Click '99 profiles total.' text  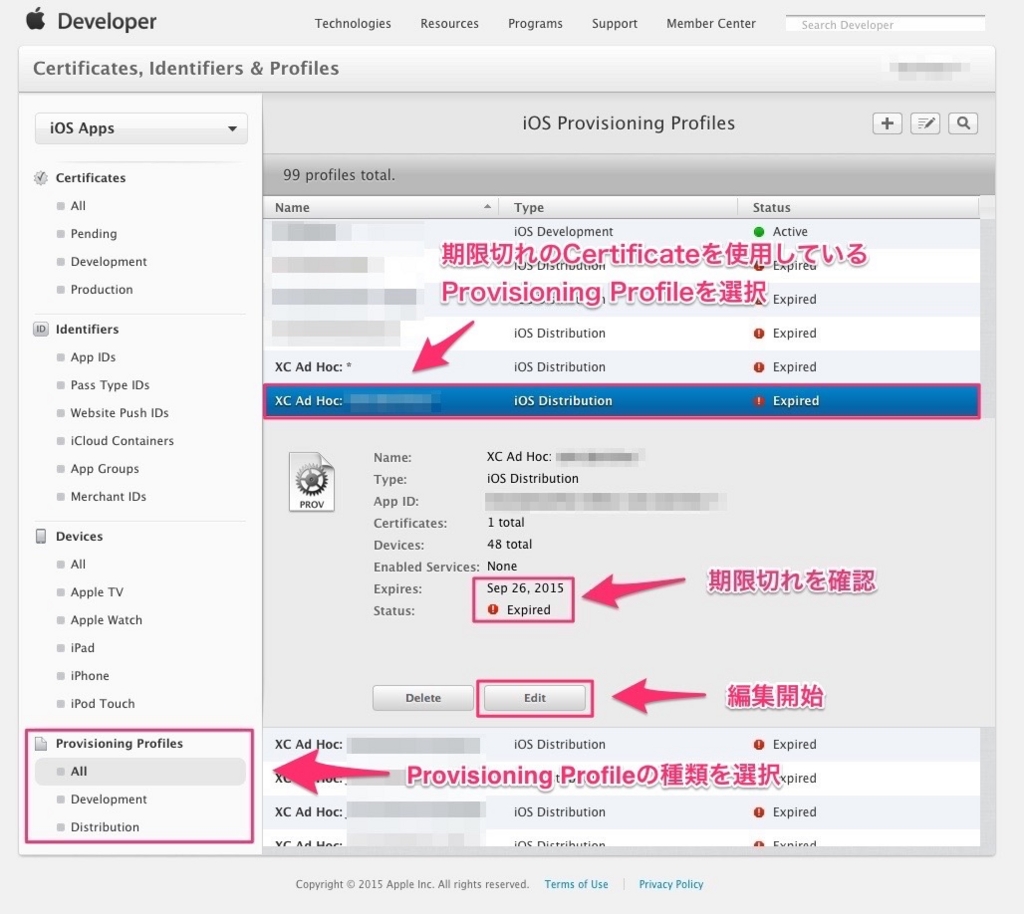[339, 175]
